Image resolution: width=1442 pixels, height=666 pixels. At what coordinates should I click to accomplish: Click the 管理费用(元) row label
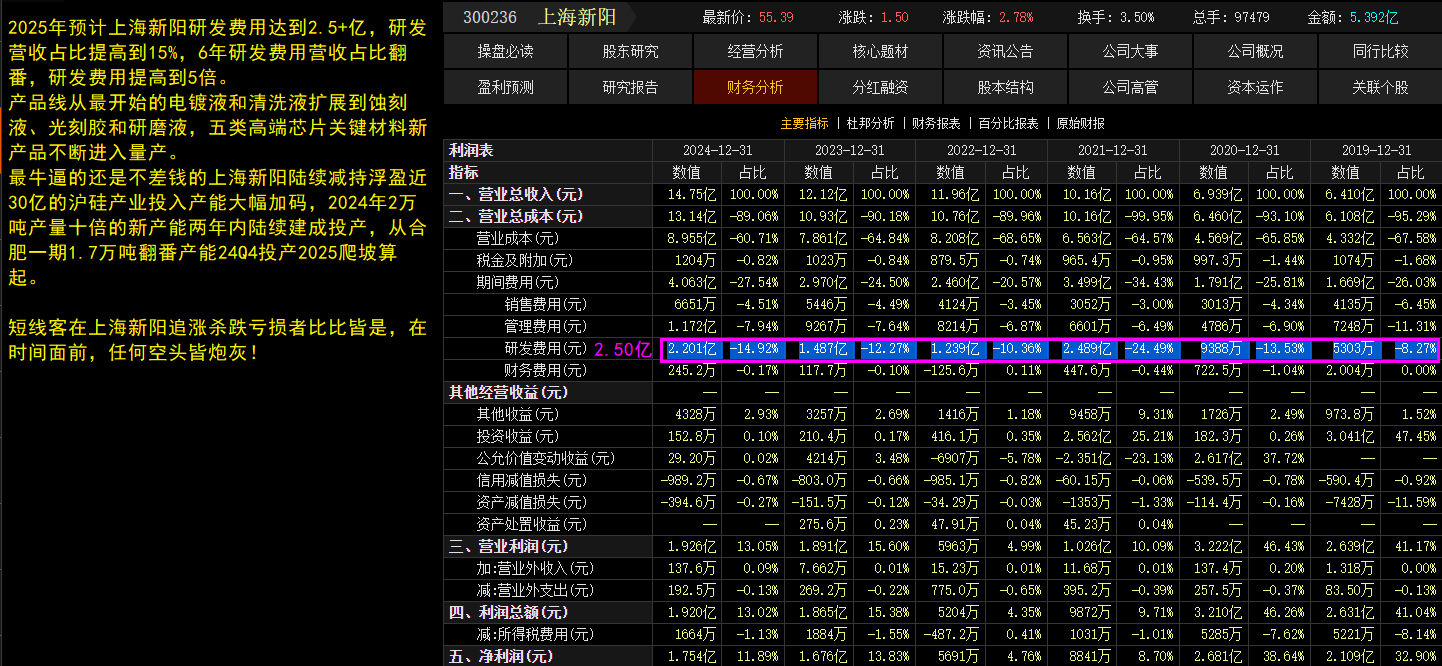tap(546, 326)
